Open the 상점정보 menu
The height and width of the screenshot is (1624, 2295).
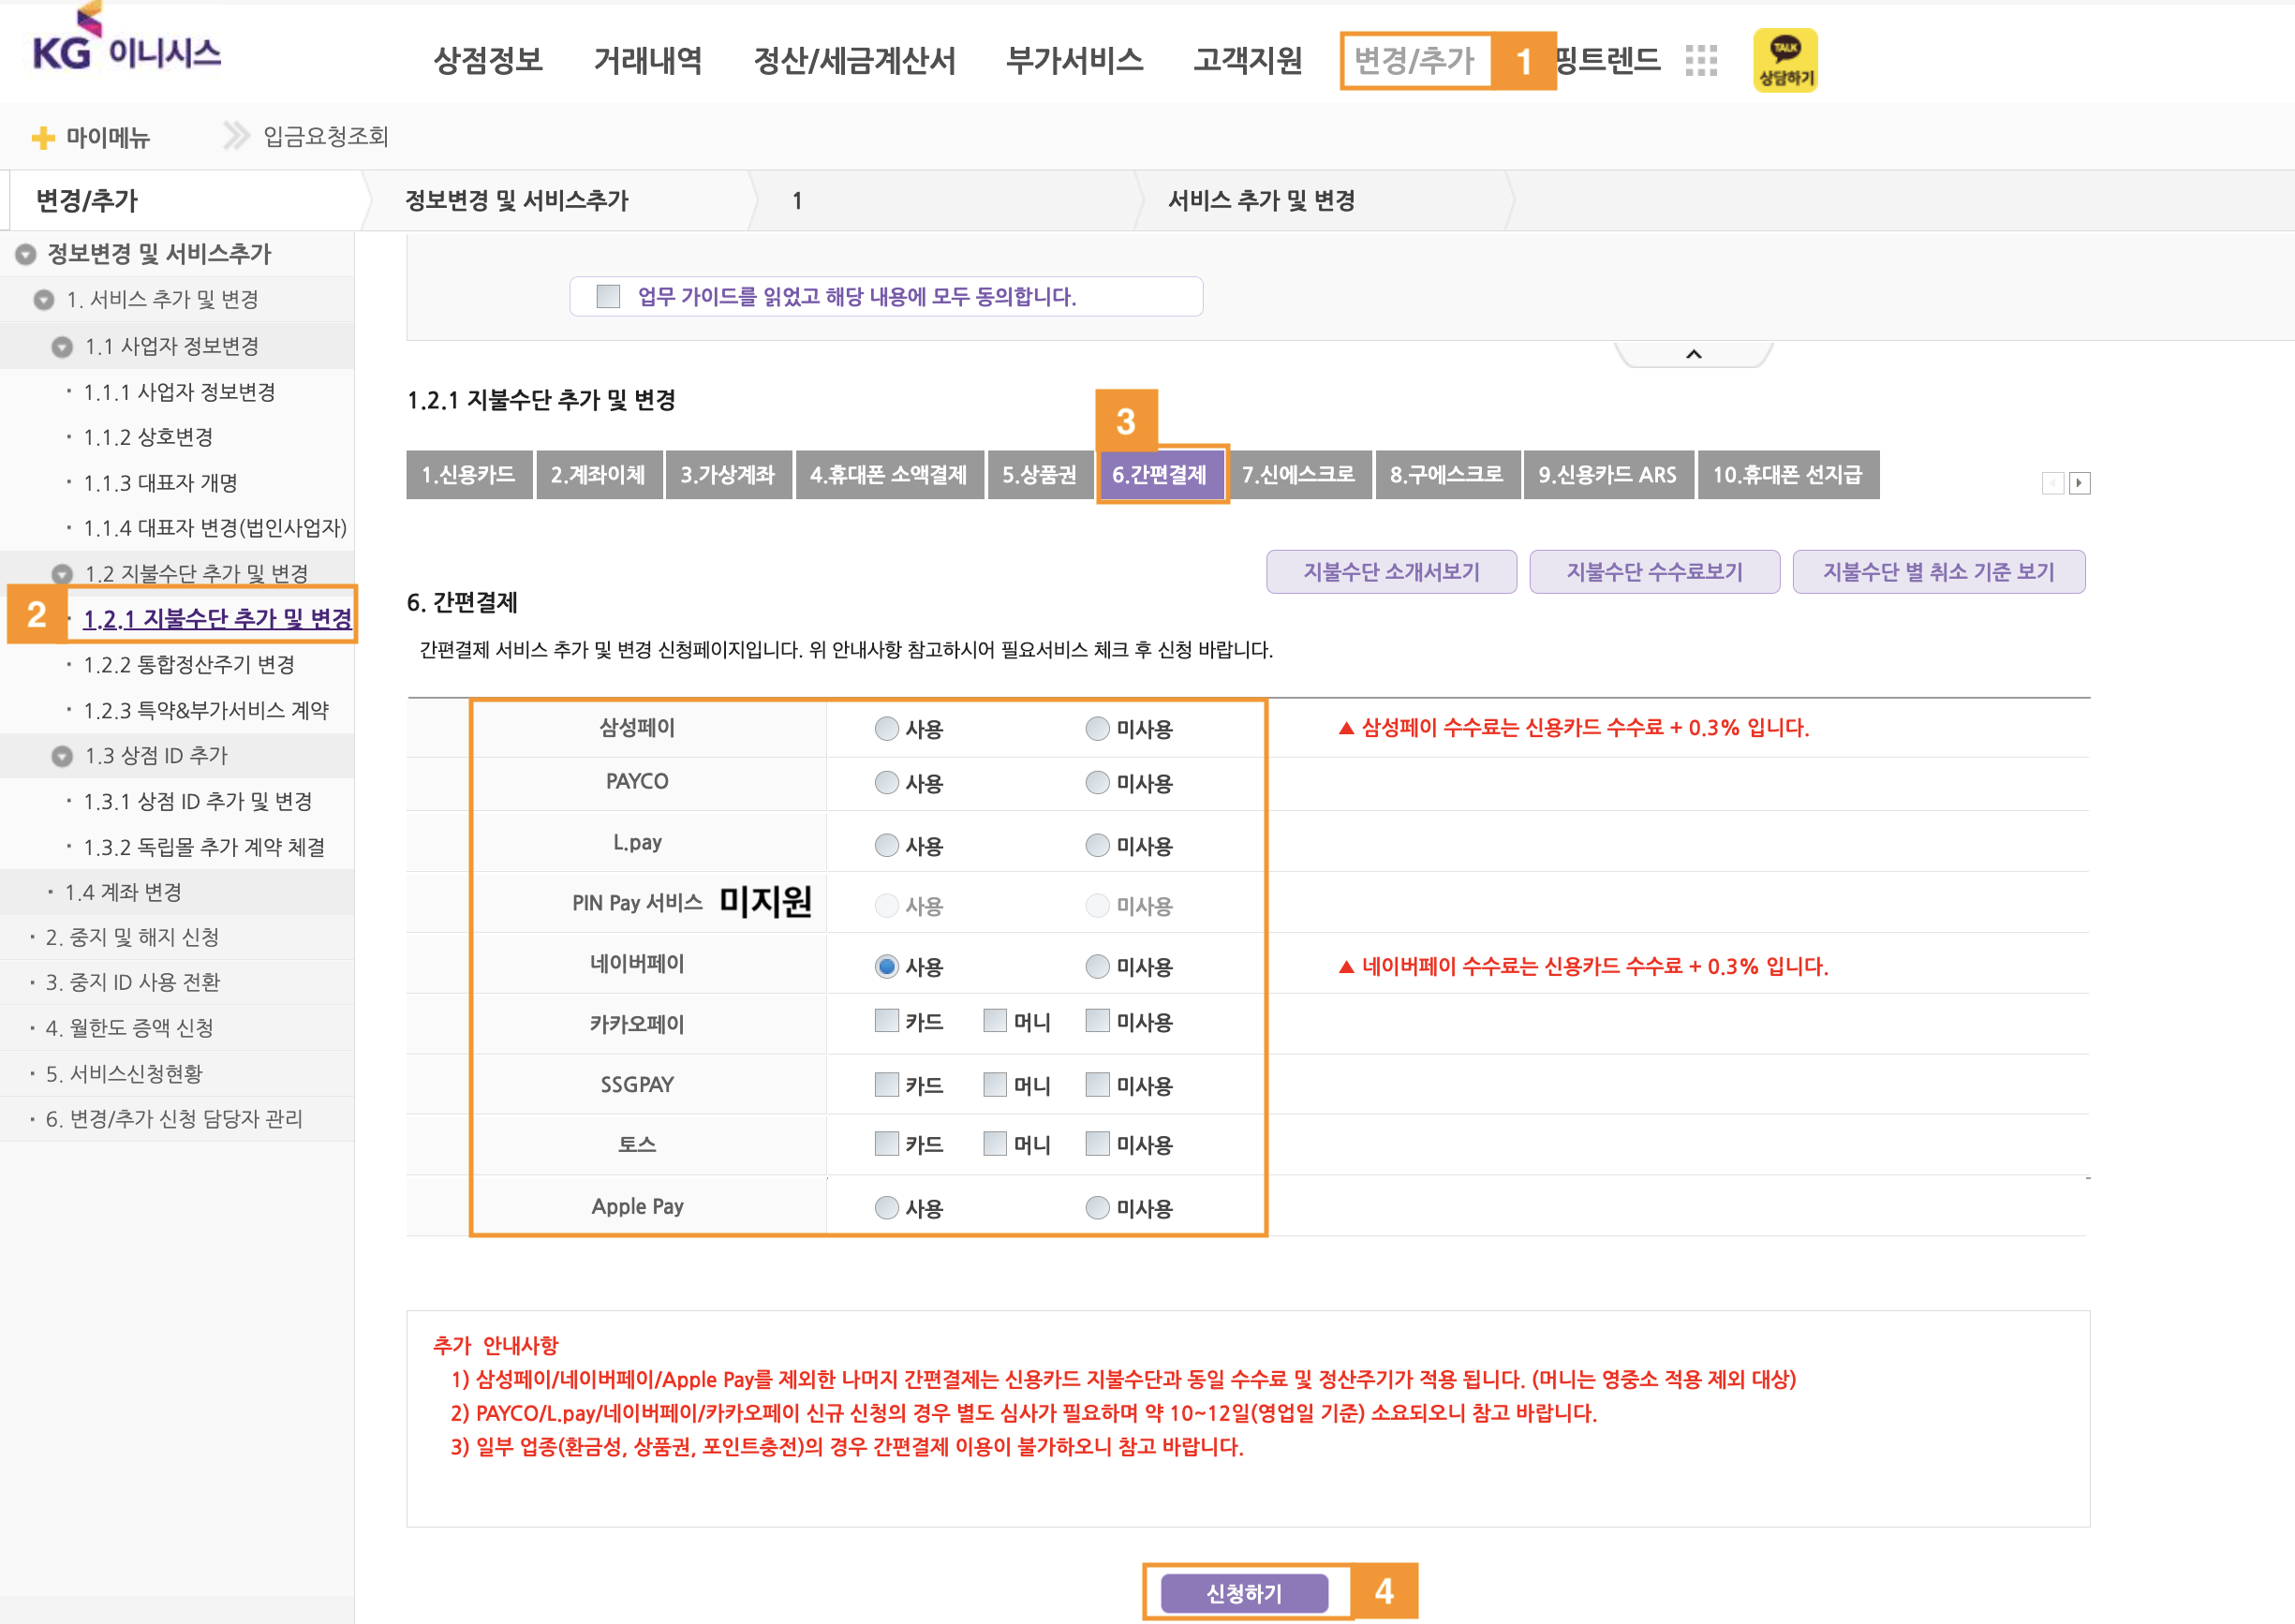(488, 61)
